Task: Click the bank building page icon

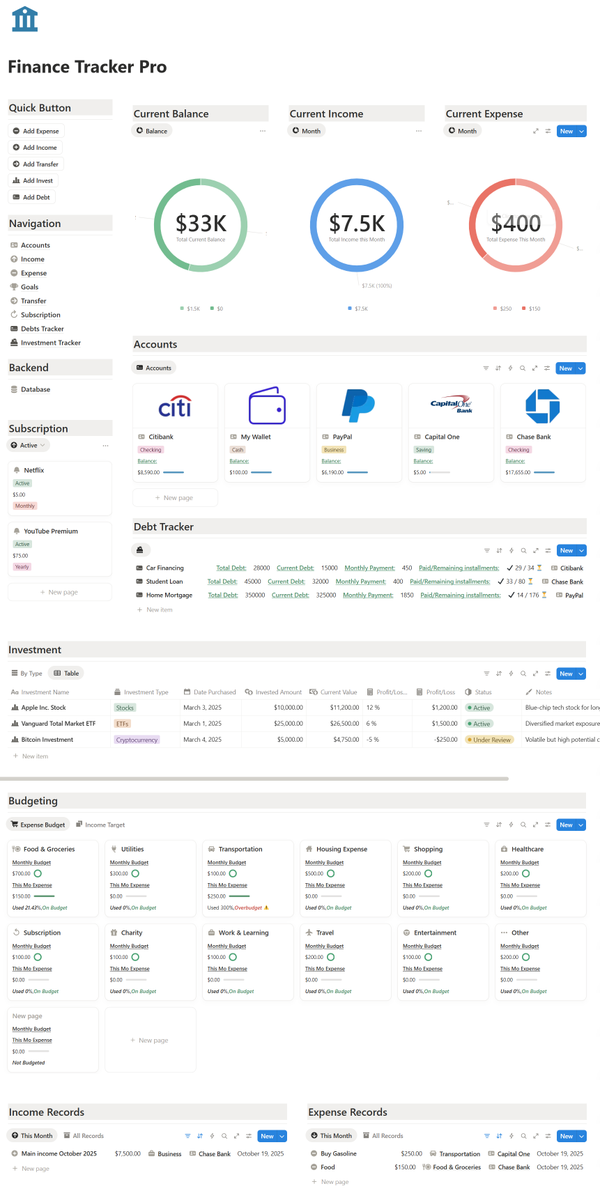Action: [x=25, y=19]
